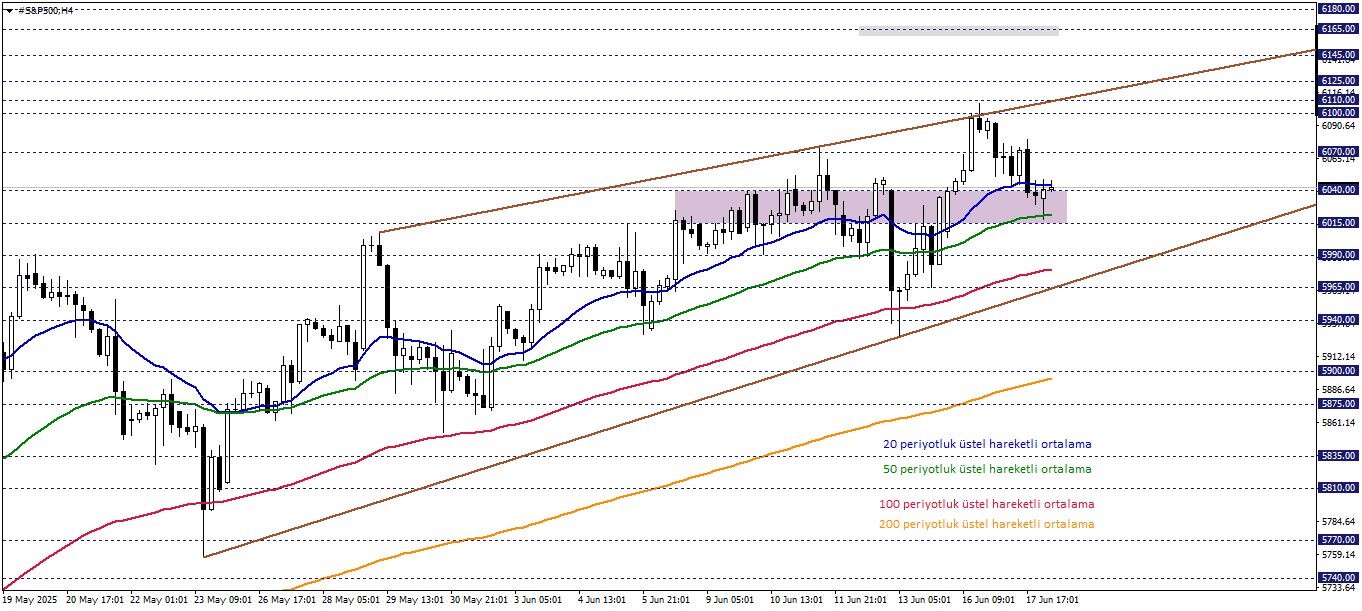The width and height of the screenshot is (1362, 611).
Task: Click the 100 periyotluk üstel hareketli ortalama label
Action: [x=987, y=505]
